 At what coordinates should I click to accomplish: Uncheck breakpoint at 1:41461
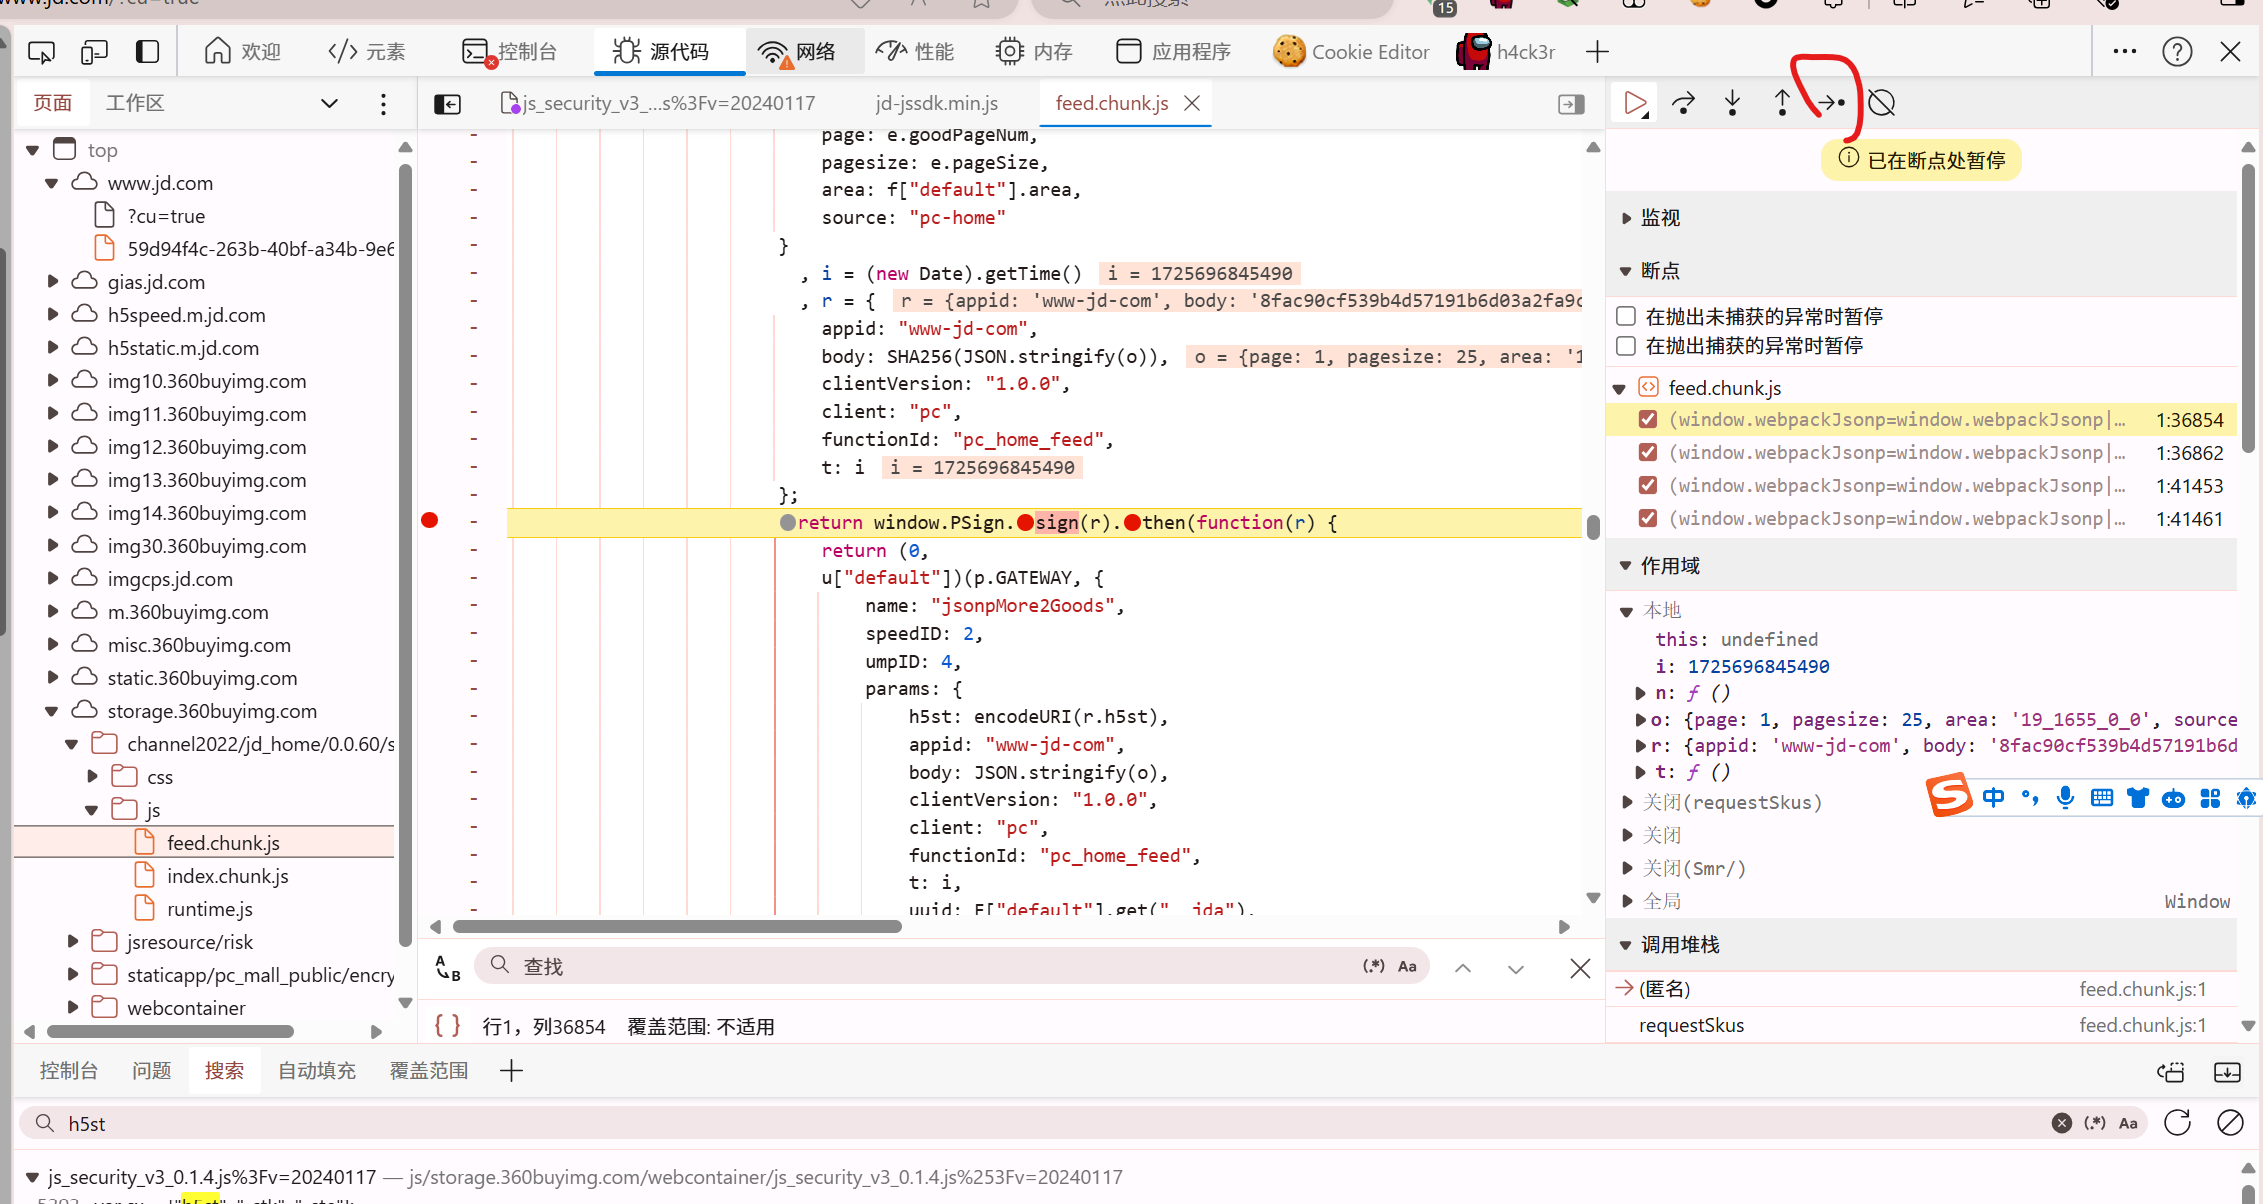(1648, 519)
